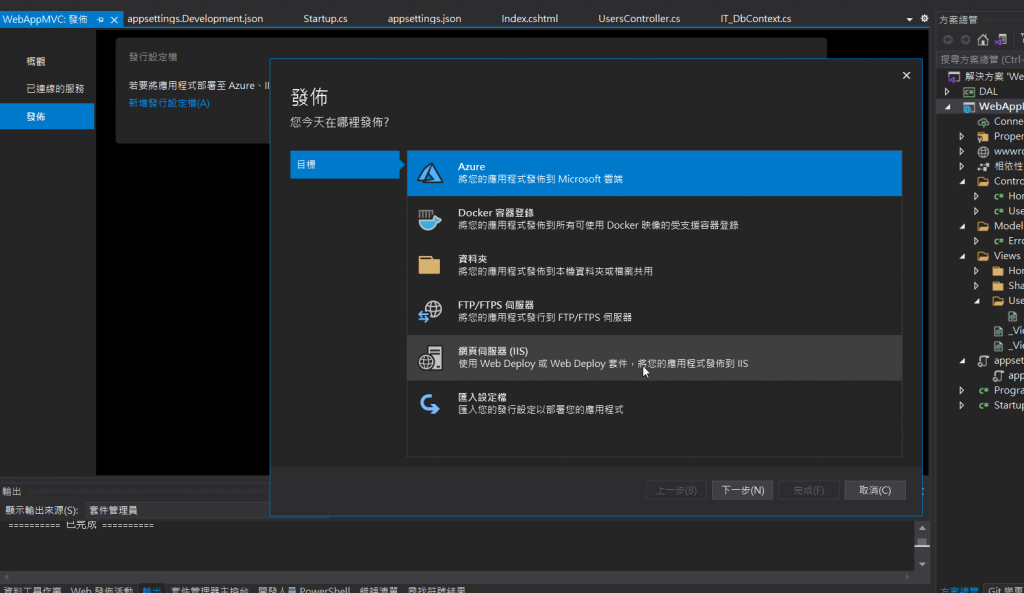Click the output panel scroll-up arrow

click(922, 528)
